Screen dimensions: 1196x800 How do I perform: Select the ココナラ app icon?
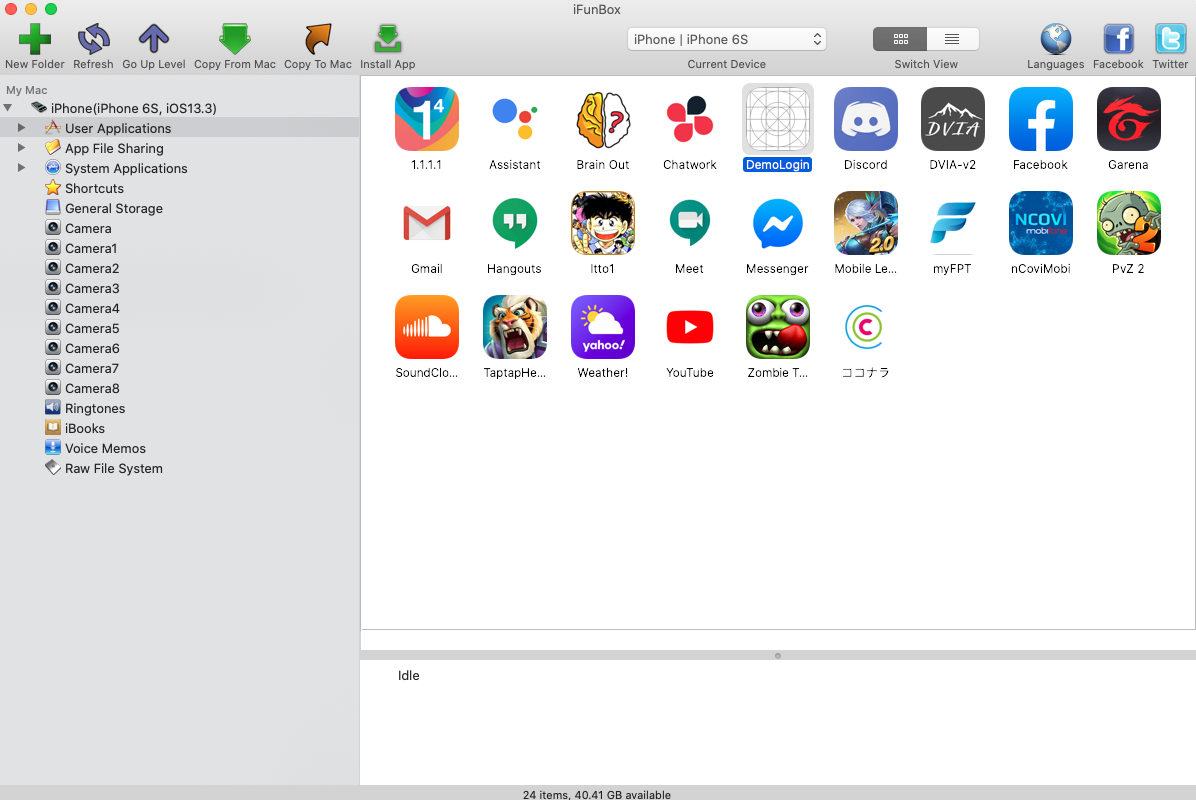pos(865,327)
